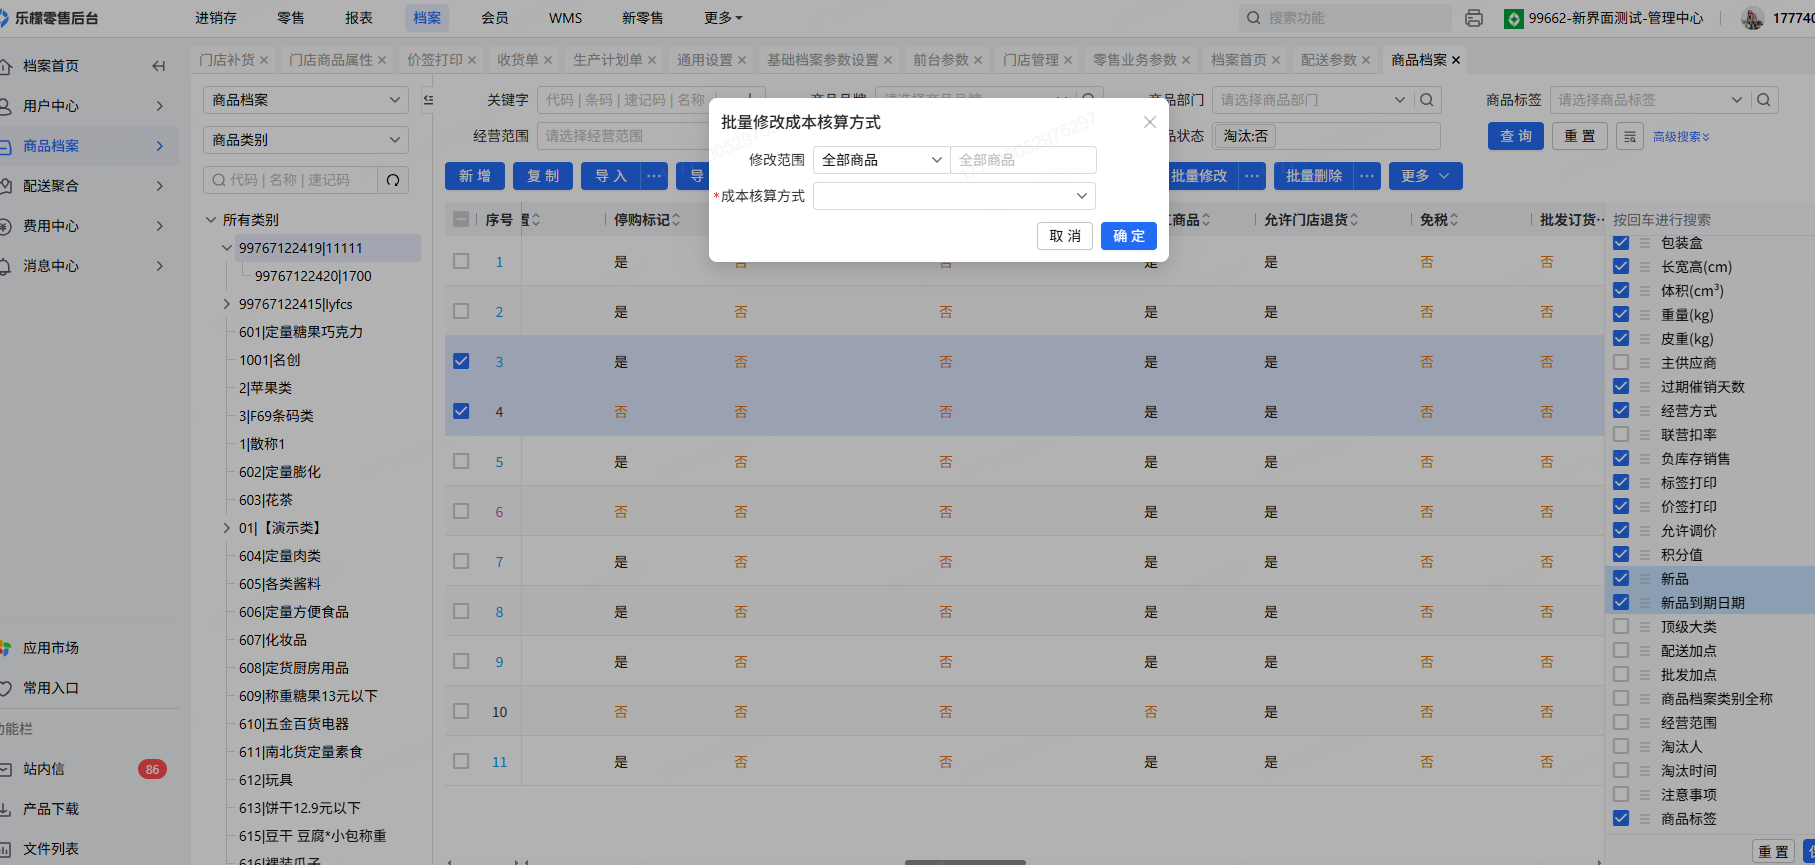
Task: Click the 按回车进行搜索 column search field
Action: (1710, 220)
